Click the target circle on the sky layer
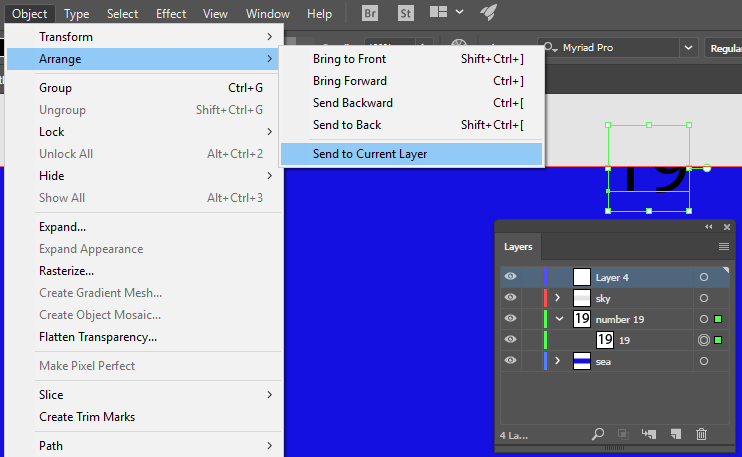This screenshot has width=742, height=457. point(703,298)
